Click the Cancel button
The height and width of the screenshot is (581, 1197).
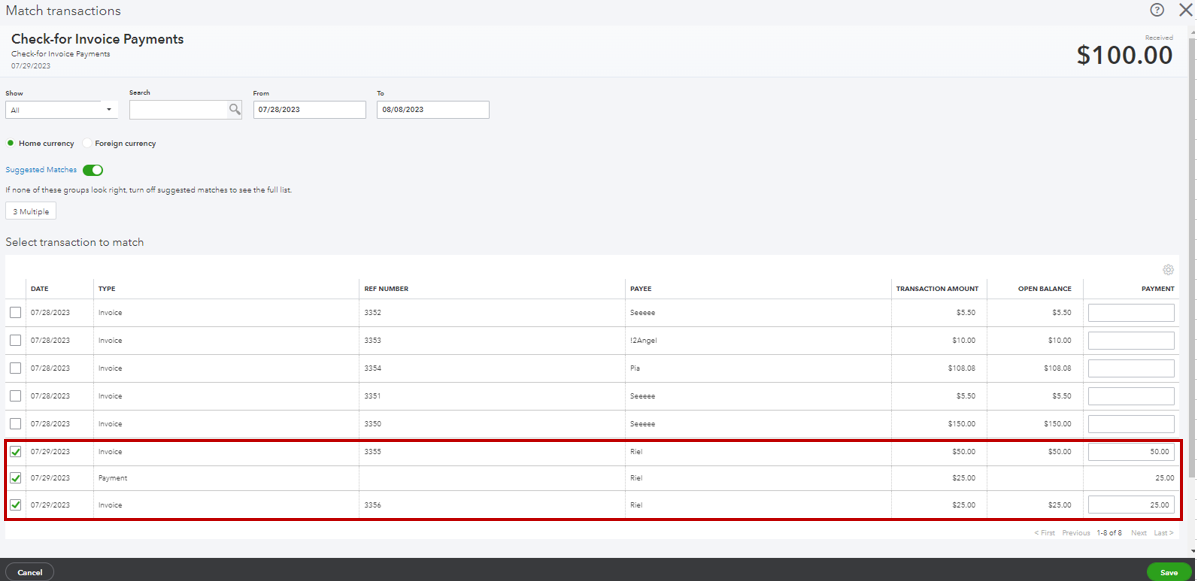click(29, 571)
